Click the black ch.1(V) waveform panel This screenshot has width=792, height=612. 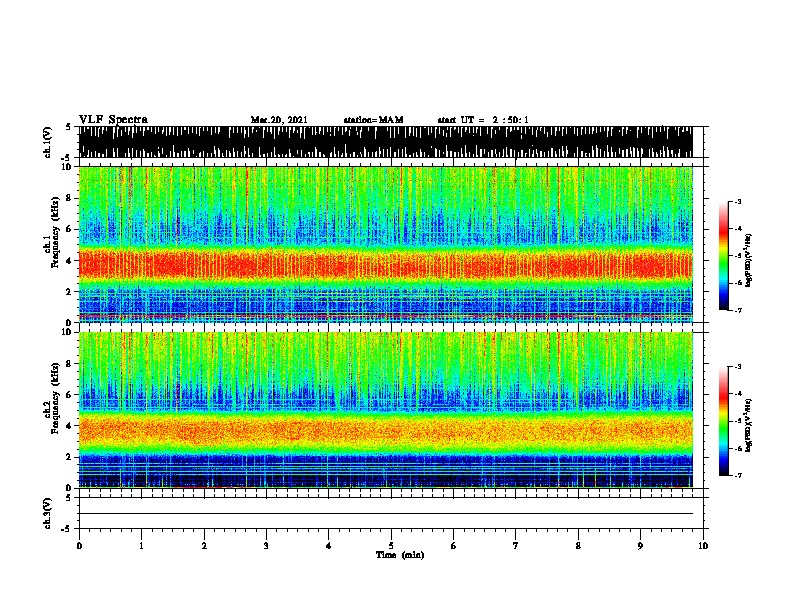coord(385,142)
